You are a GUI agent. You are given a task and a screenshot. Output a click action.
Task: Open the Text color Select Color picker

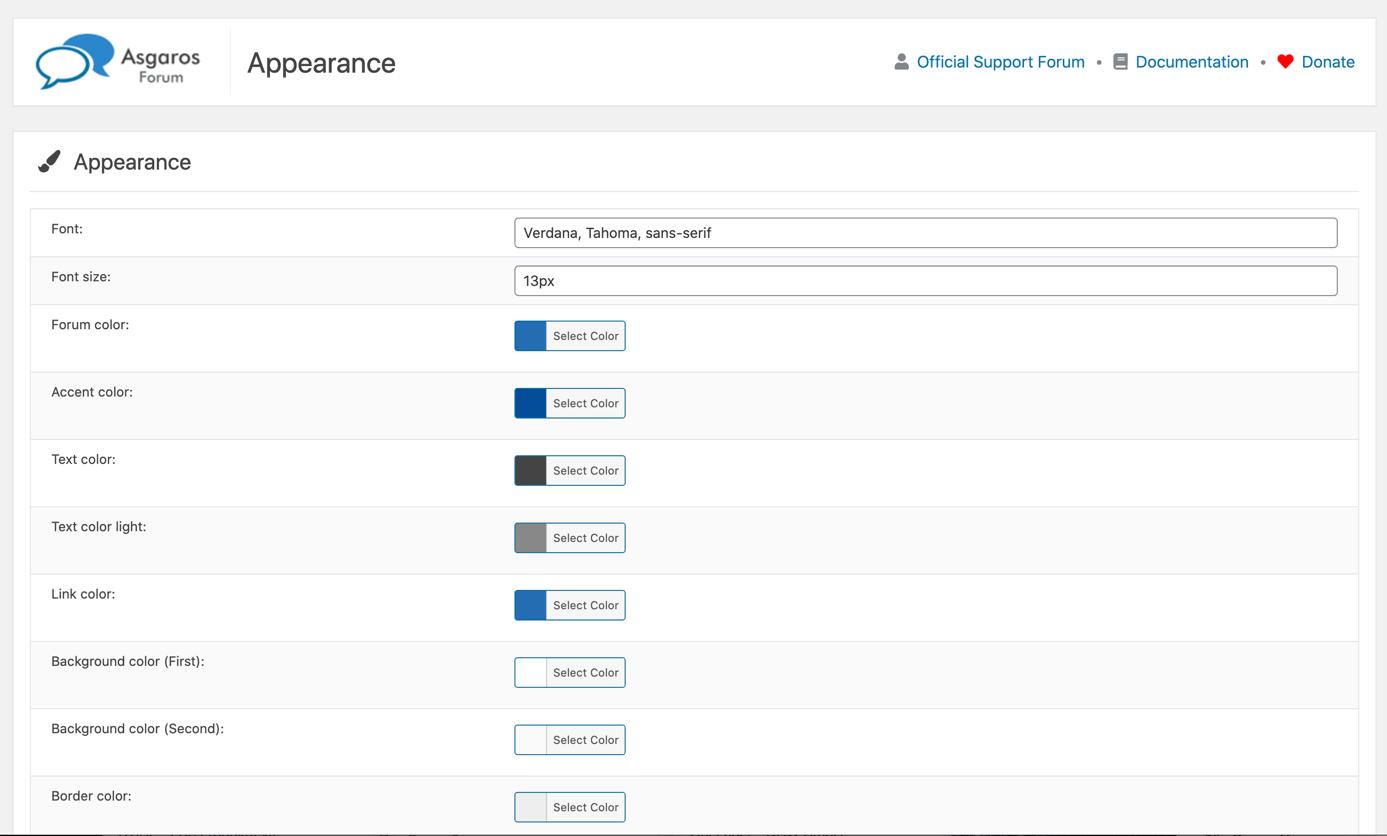click(x=585, y=471)
